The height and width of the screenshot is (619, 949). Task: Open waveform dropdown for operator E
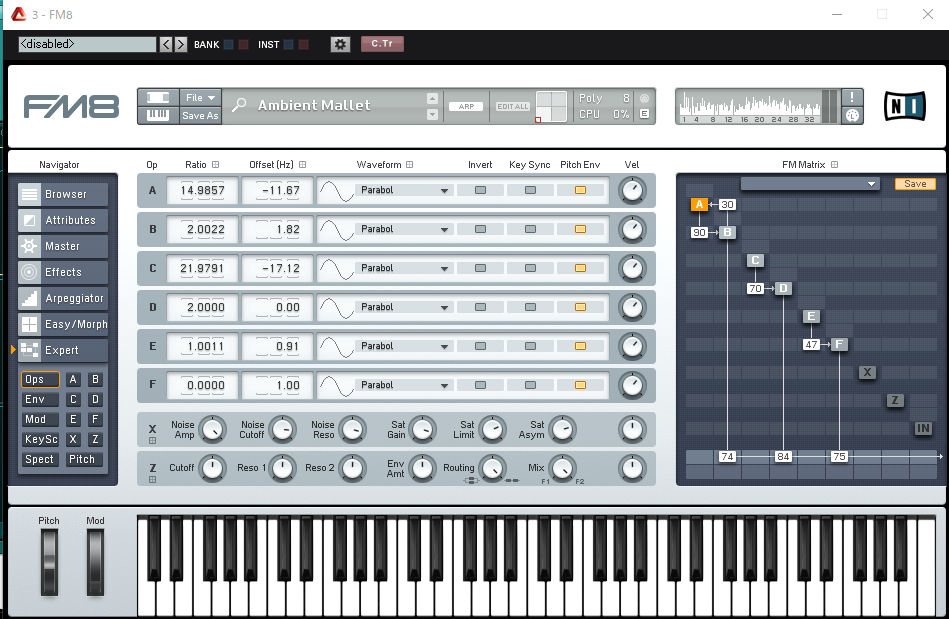404,346
